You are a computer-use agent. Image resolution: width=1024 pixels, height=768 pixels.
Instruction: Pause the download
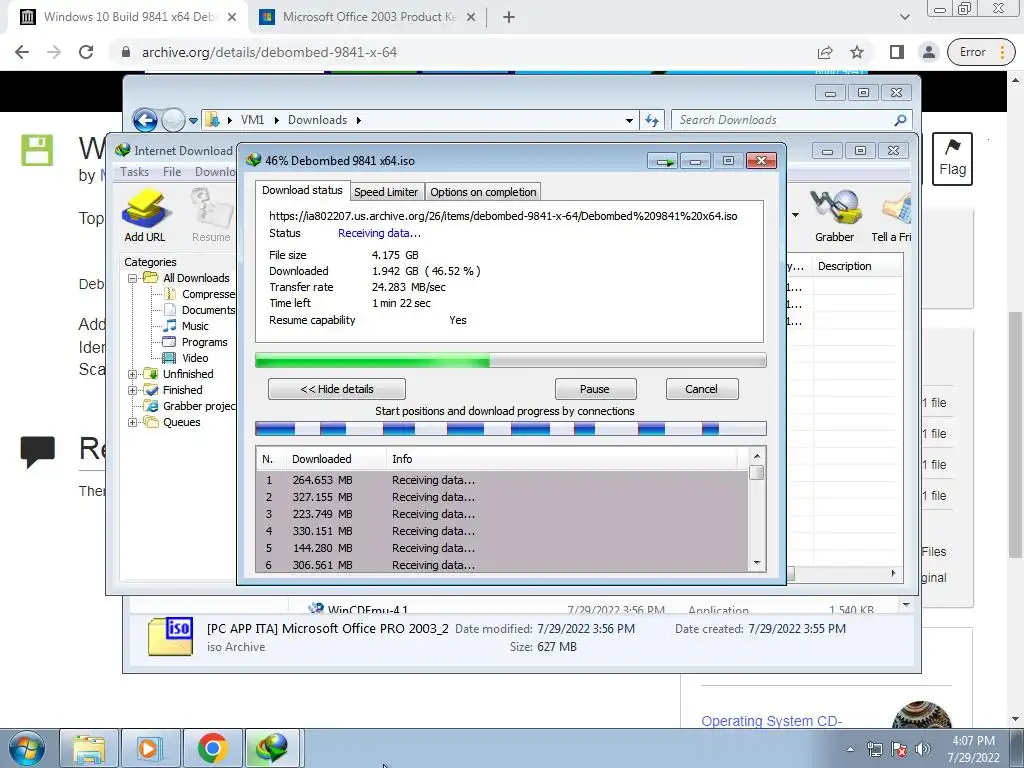pyautogui.click(x=595, y=389)
